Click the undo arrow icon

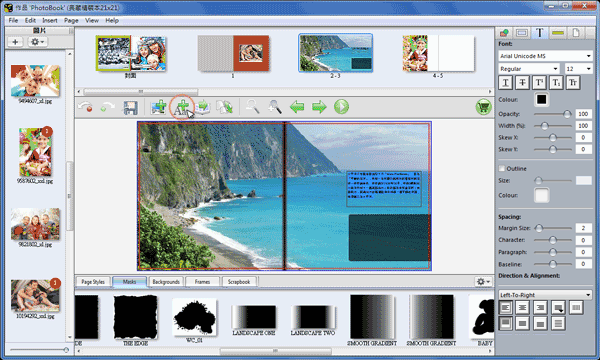pos(85,107)
